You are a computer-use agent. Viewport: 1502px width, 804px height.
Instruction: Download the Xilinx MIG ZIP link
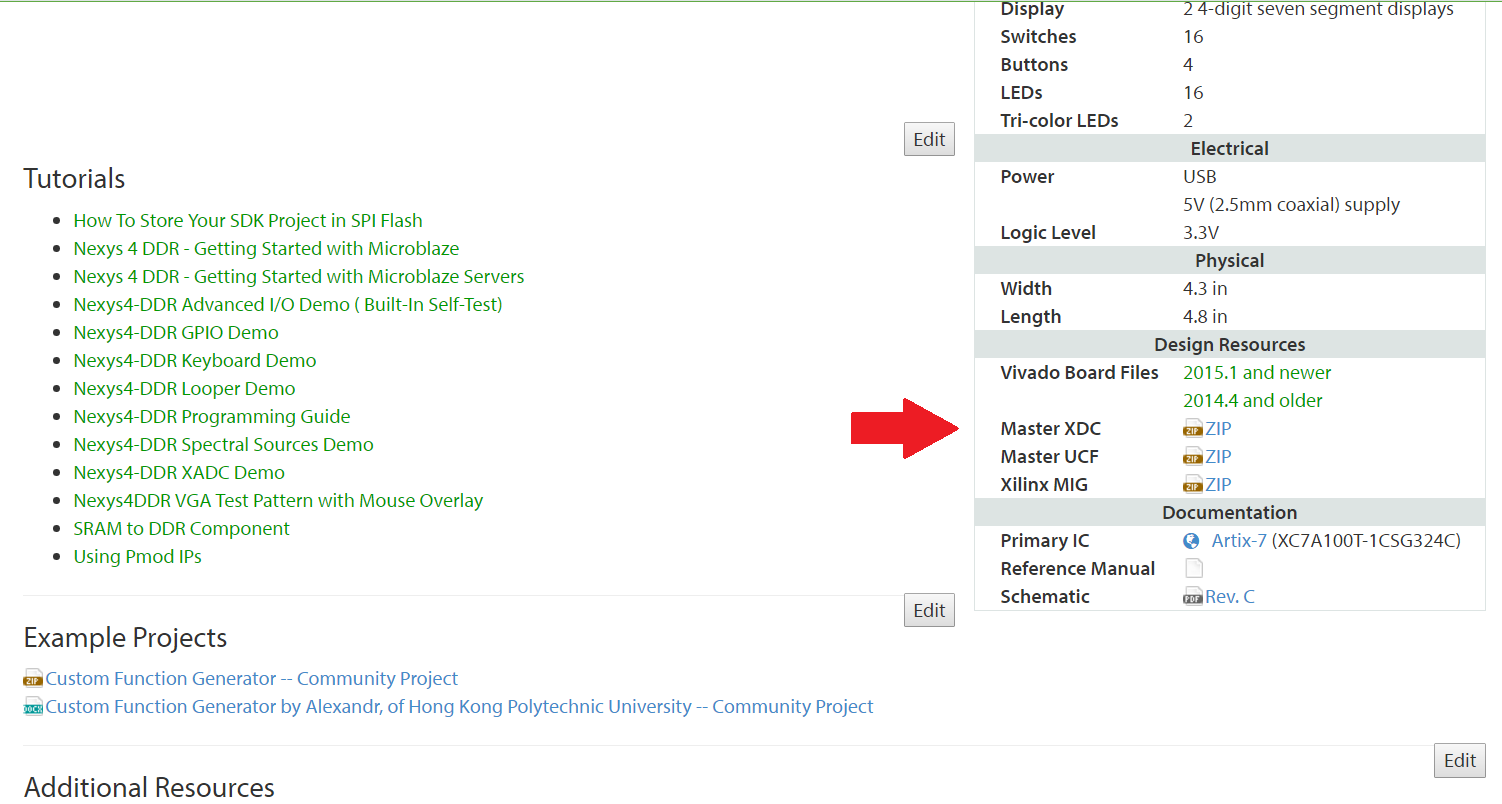pos(1218,485)
